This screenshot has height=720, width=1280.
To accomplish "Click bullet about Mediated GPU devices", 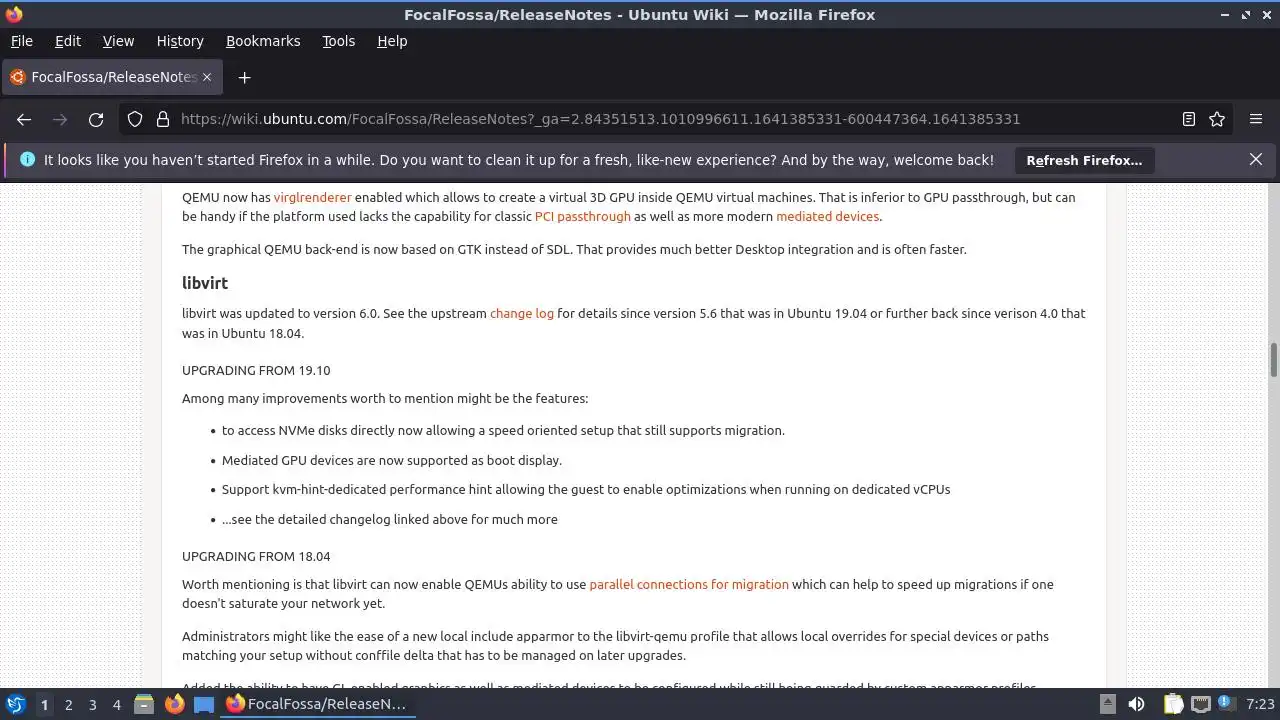I will (392, 460).
